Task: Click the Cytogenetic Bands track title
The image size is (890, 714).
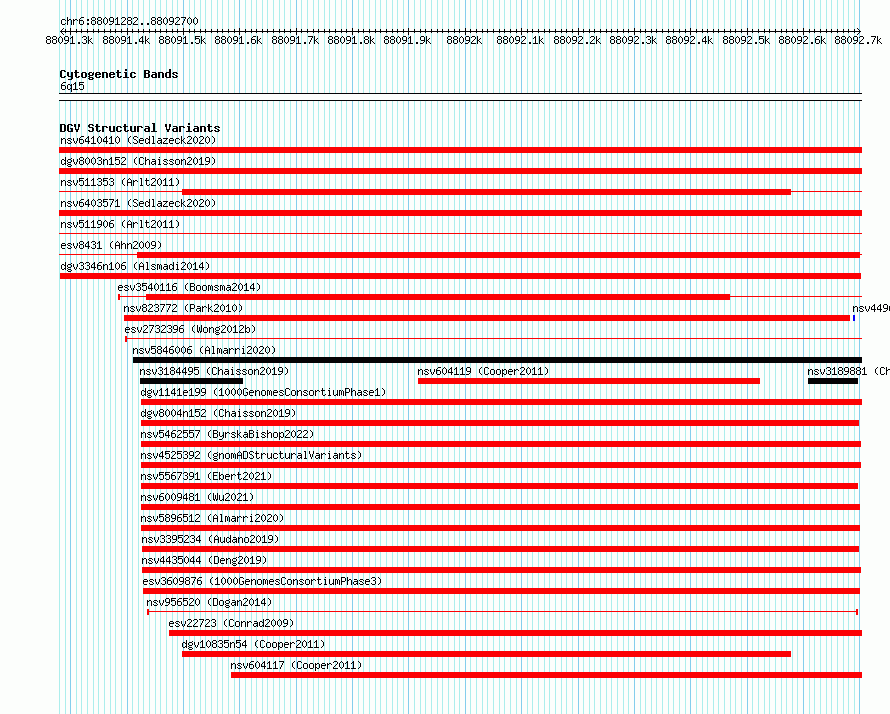Action: 119,74
